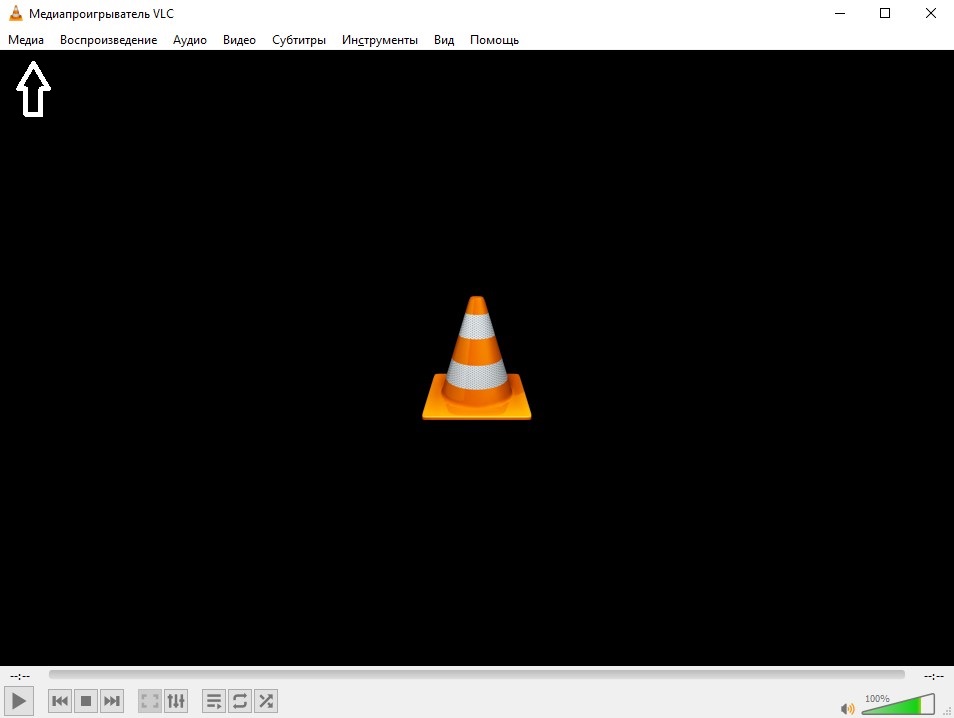The width and height of the screenshot is (954, 718).
Task: Click the VLC cone title bar icon
Action: click(x=16, y=13)
